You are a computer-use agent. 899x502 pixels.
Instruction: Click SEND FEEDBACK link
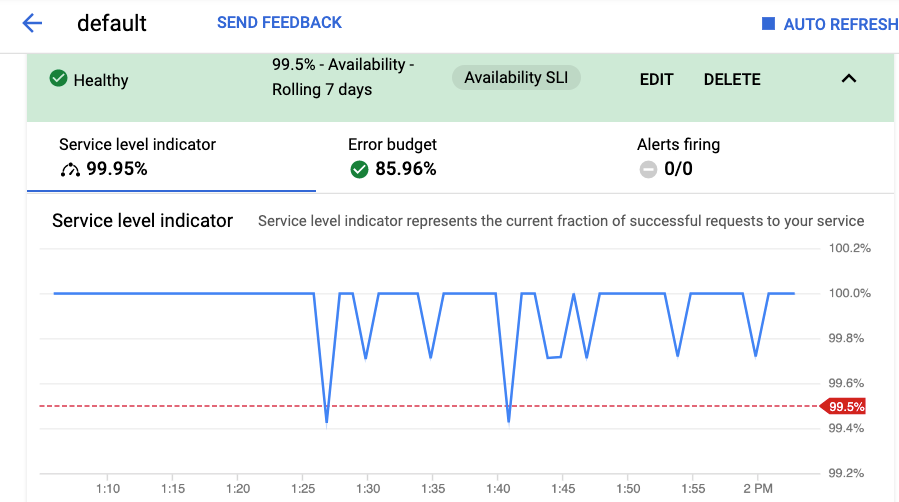(x=279, y=22)
